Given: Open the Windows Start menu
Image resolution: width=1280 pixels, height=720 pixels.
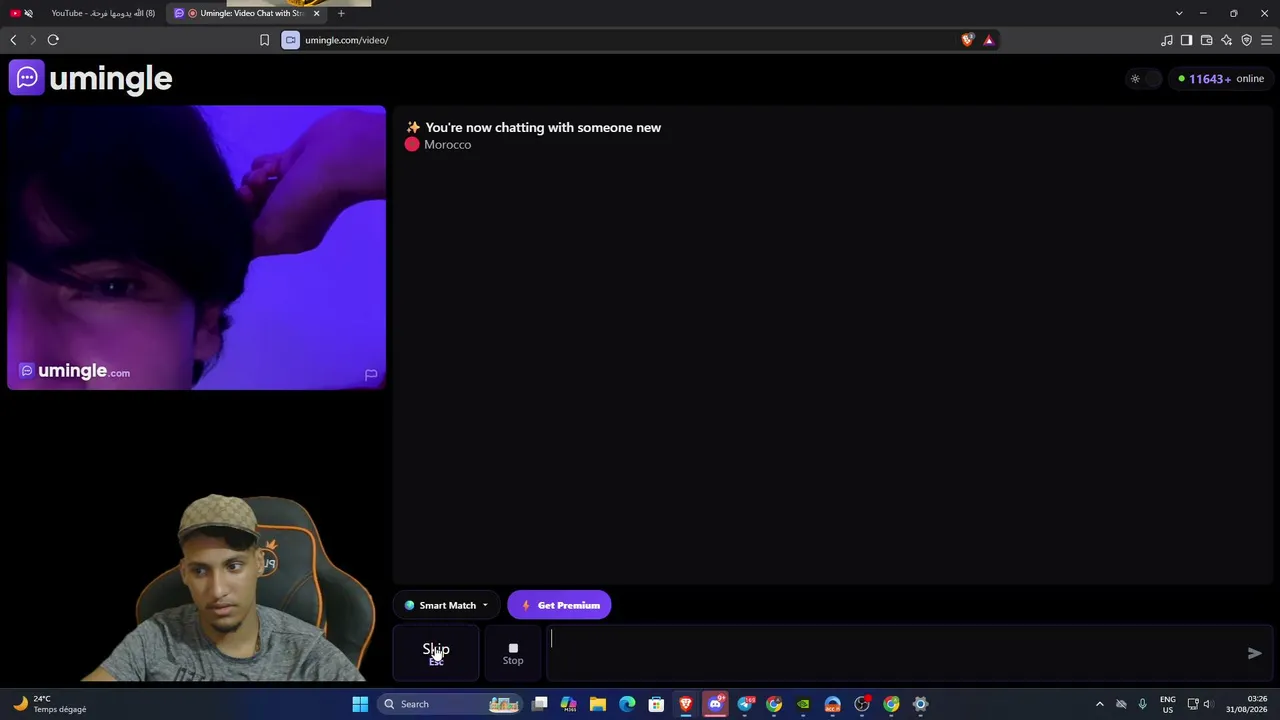Looking at the screenshot, I should (x=360, y=704).
